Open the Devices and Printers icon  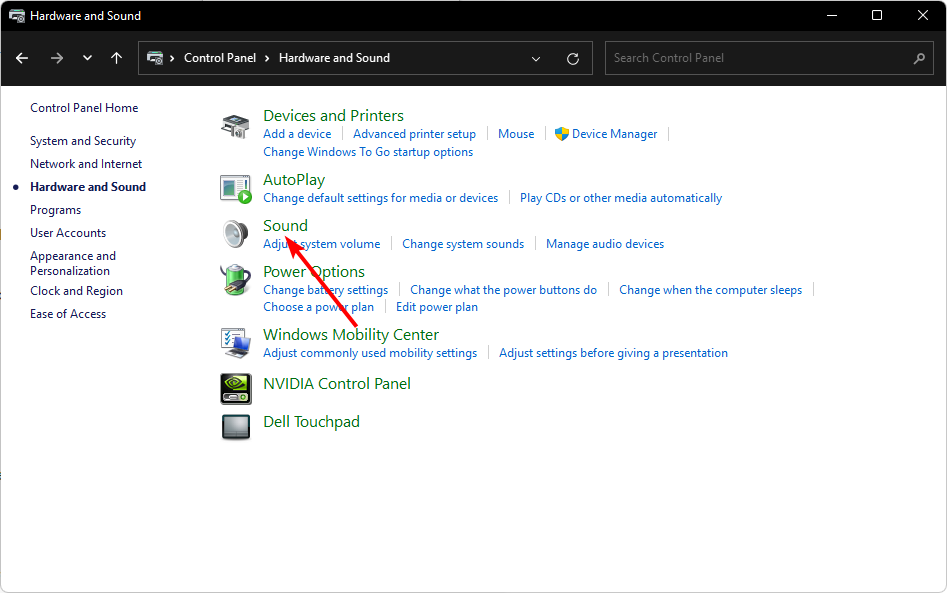[x=236, y=126]
